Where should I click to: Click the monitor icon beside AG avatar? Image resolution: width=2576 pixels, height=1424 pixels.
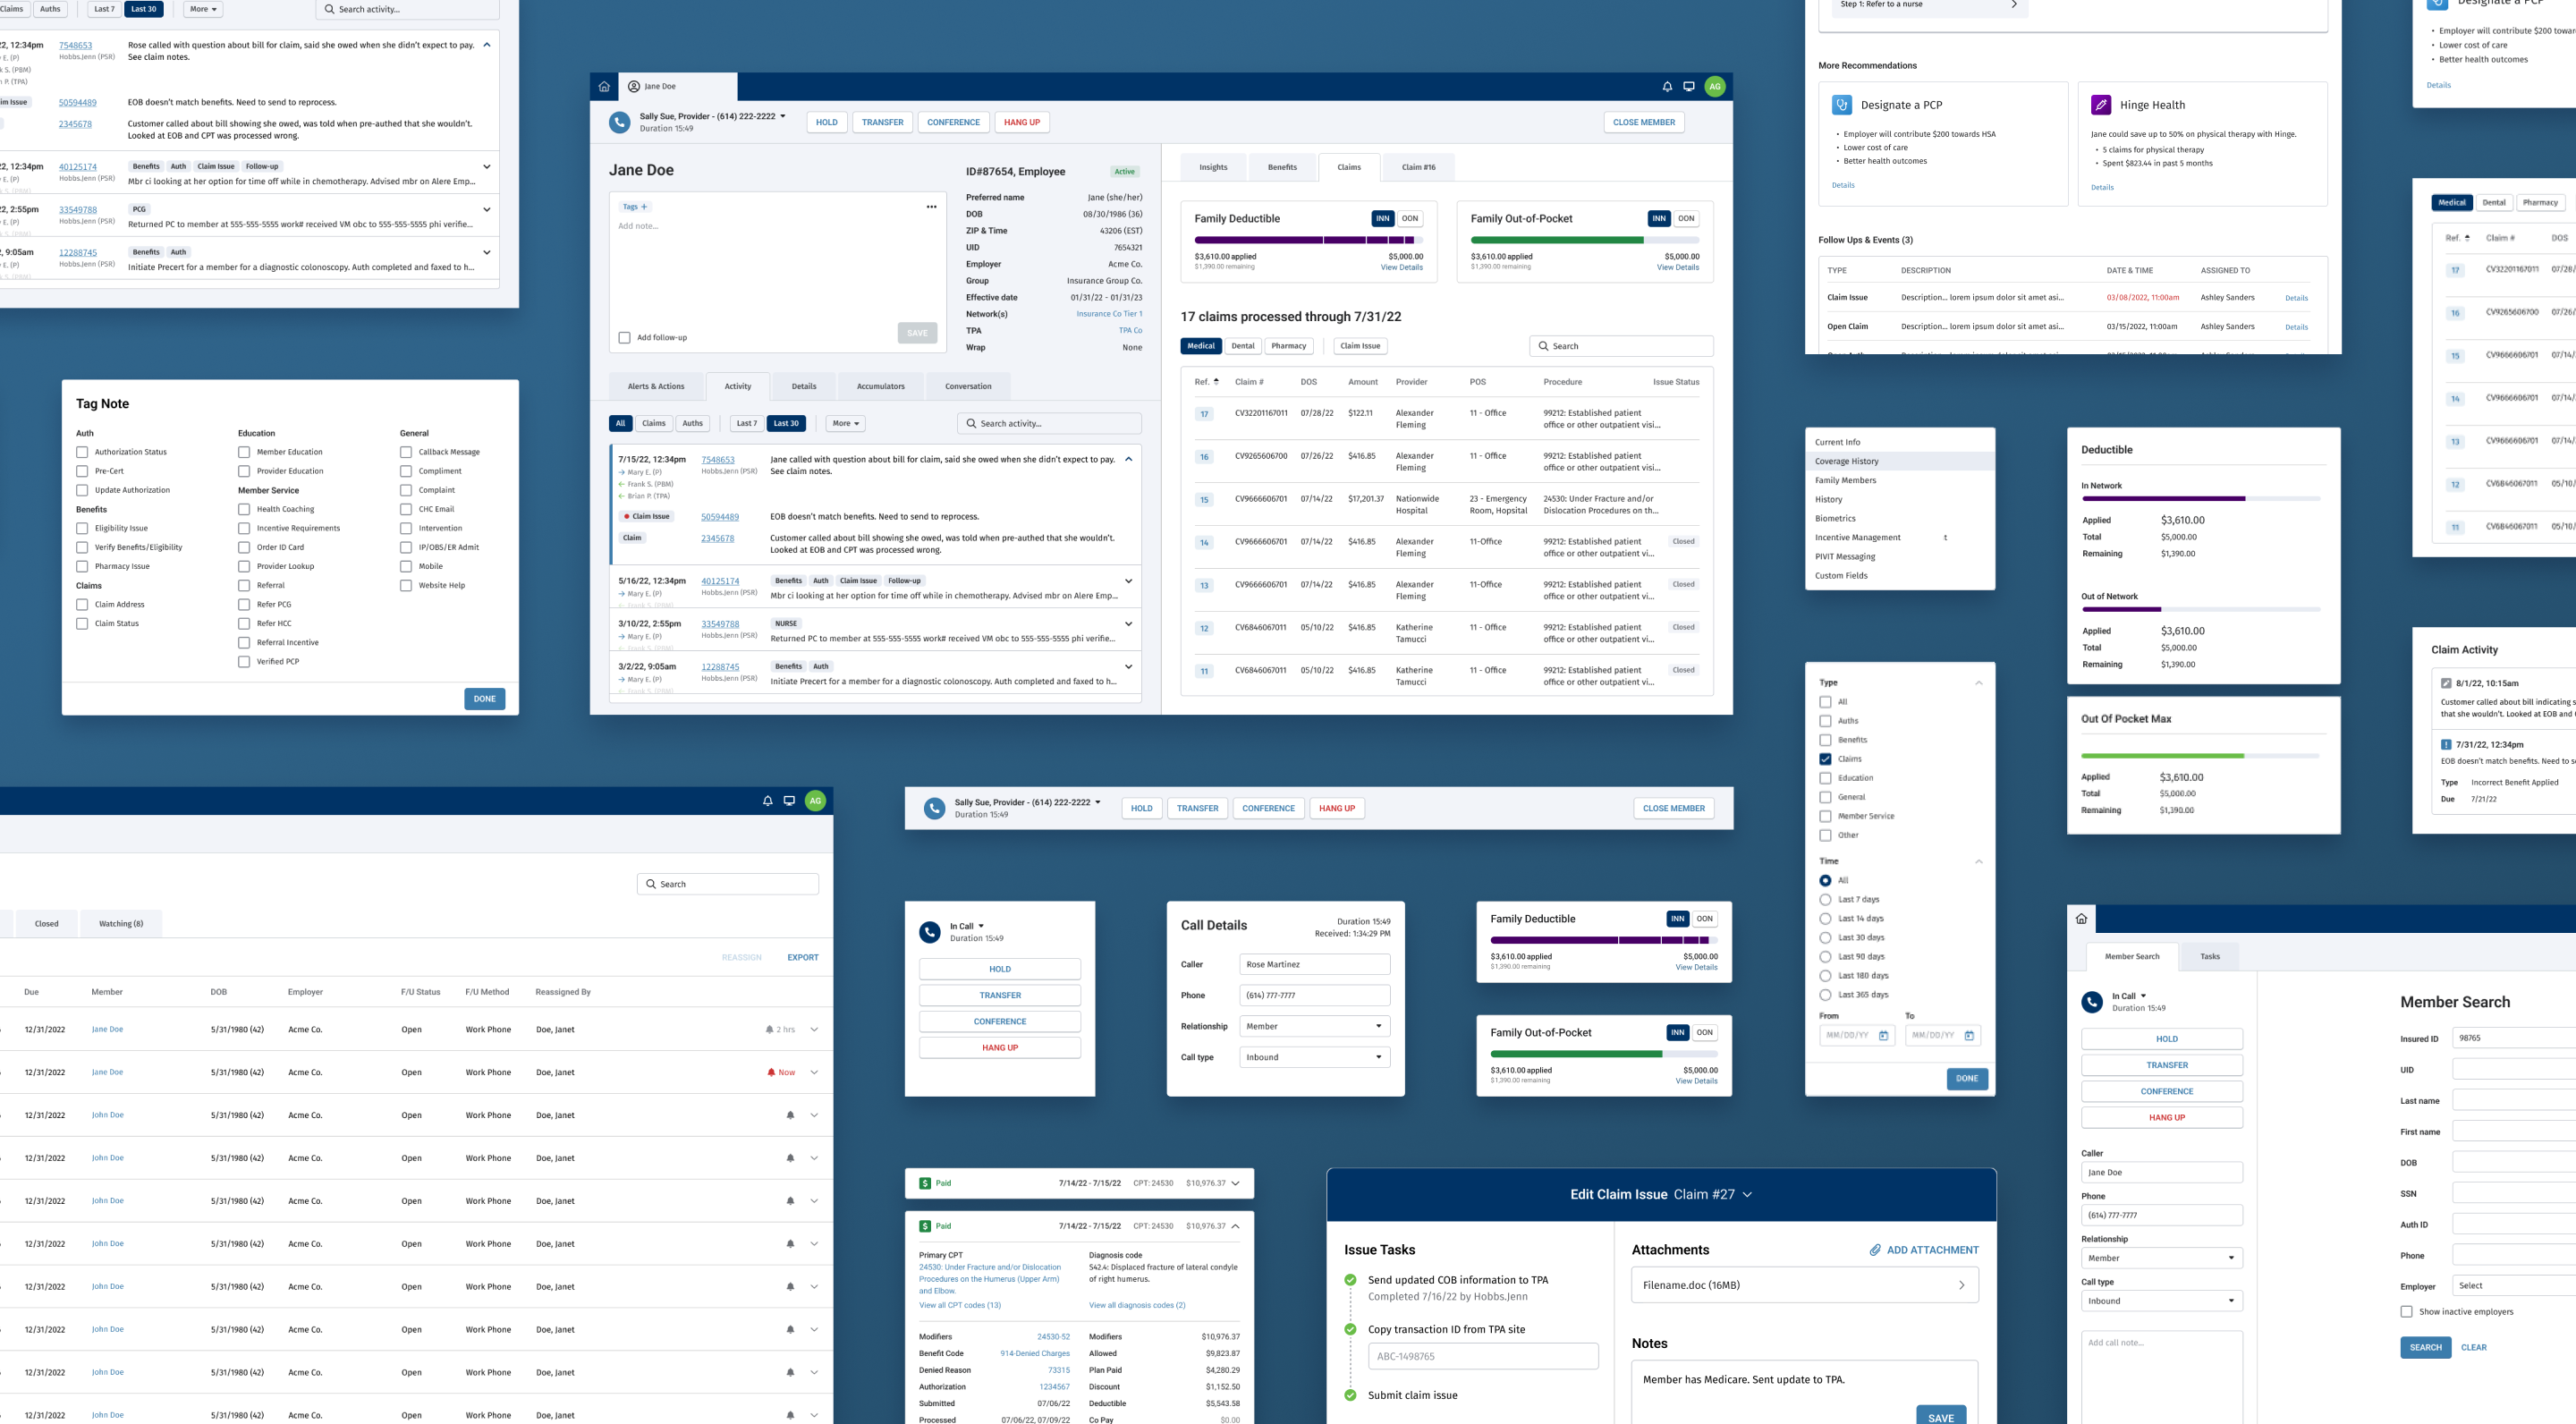click(x=1689, y=87)
